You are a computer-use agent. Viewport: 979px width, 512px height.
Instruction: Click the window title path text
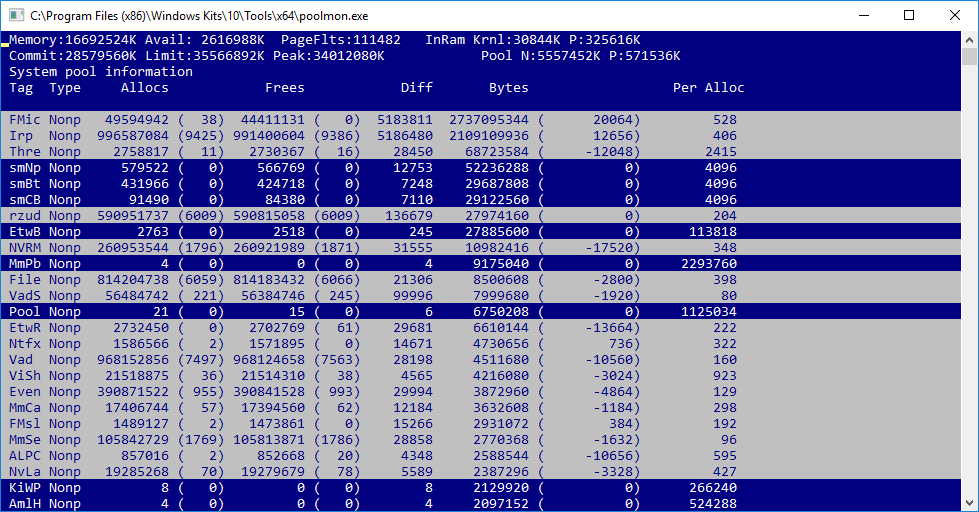(x=199, y=16)
